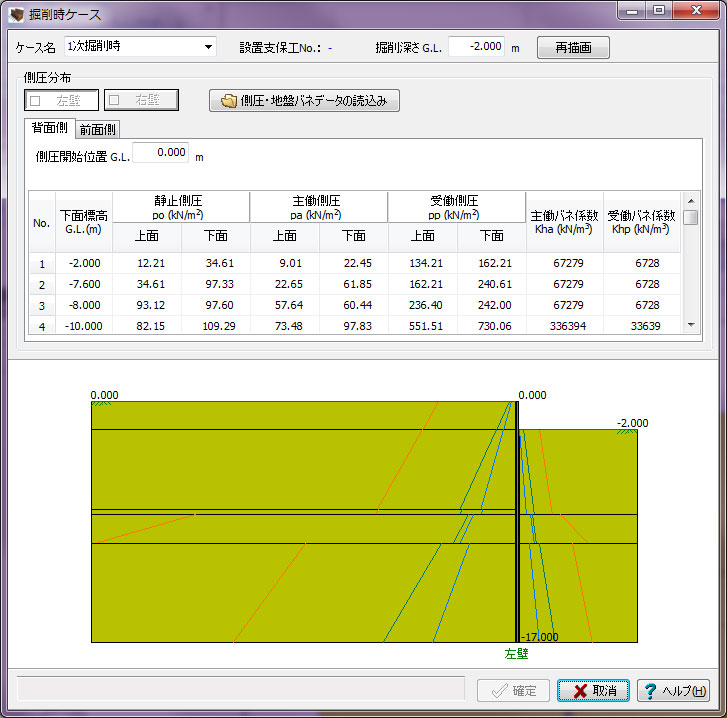The image size is (727, 718).
Task: Click the ヘルプ(H) help button
Action: 673,691
